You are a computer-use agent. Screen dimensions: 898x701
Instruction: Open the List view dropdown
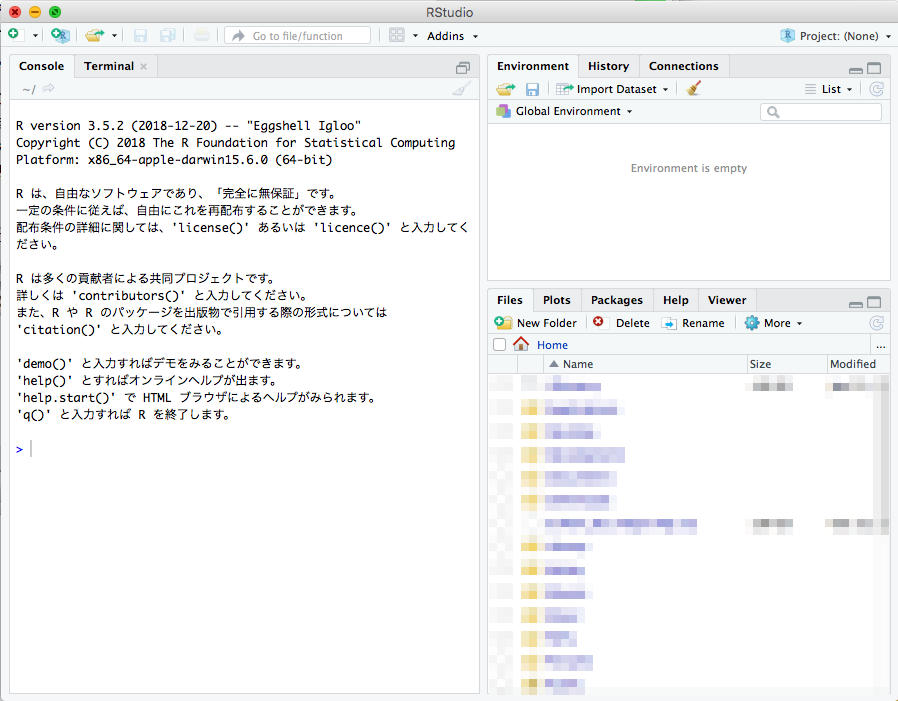click(829, 89)
